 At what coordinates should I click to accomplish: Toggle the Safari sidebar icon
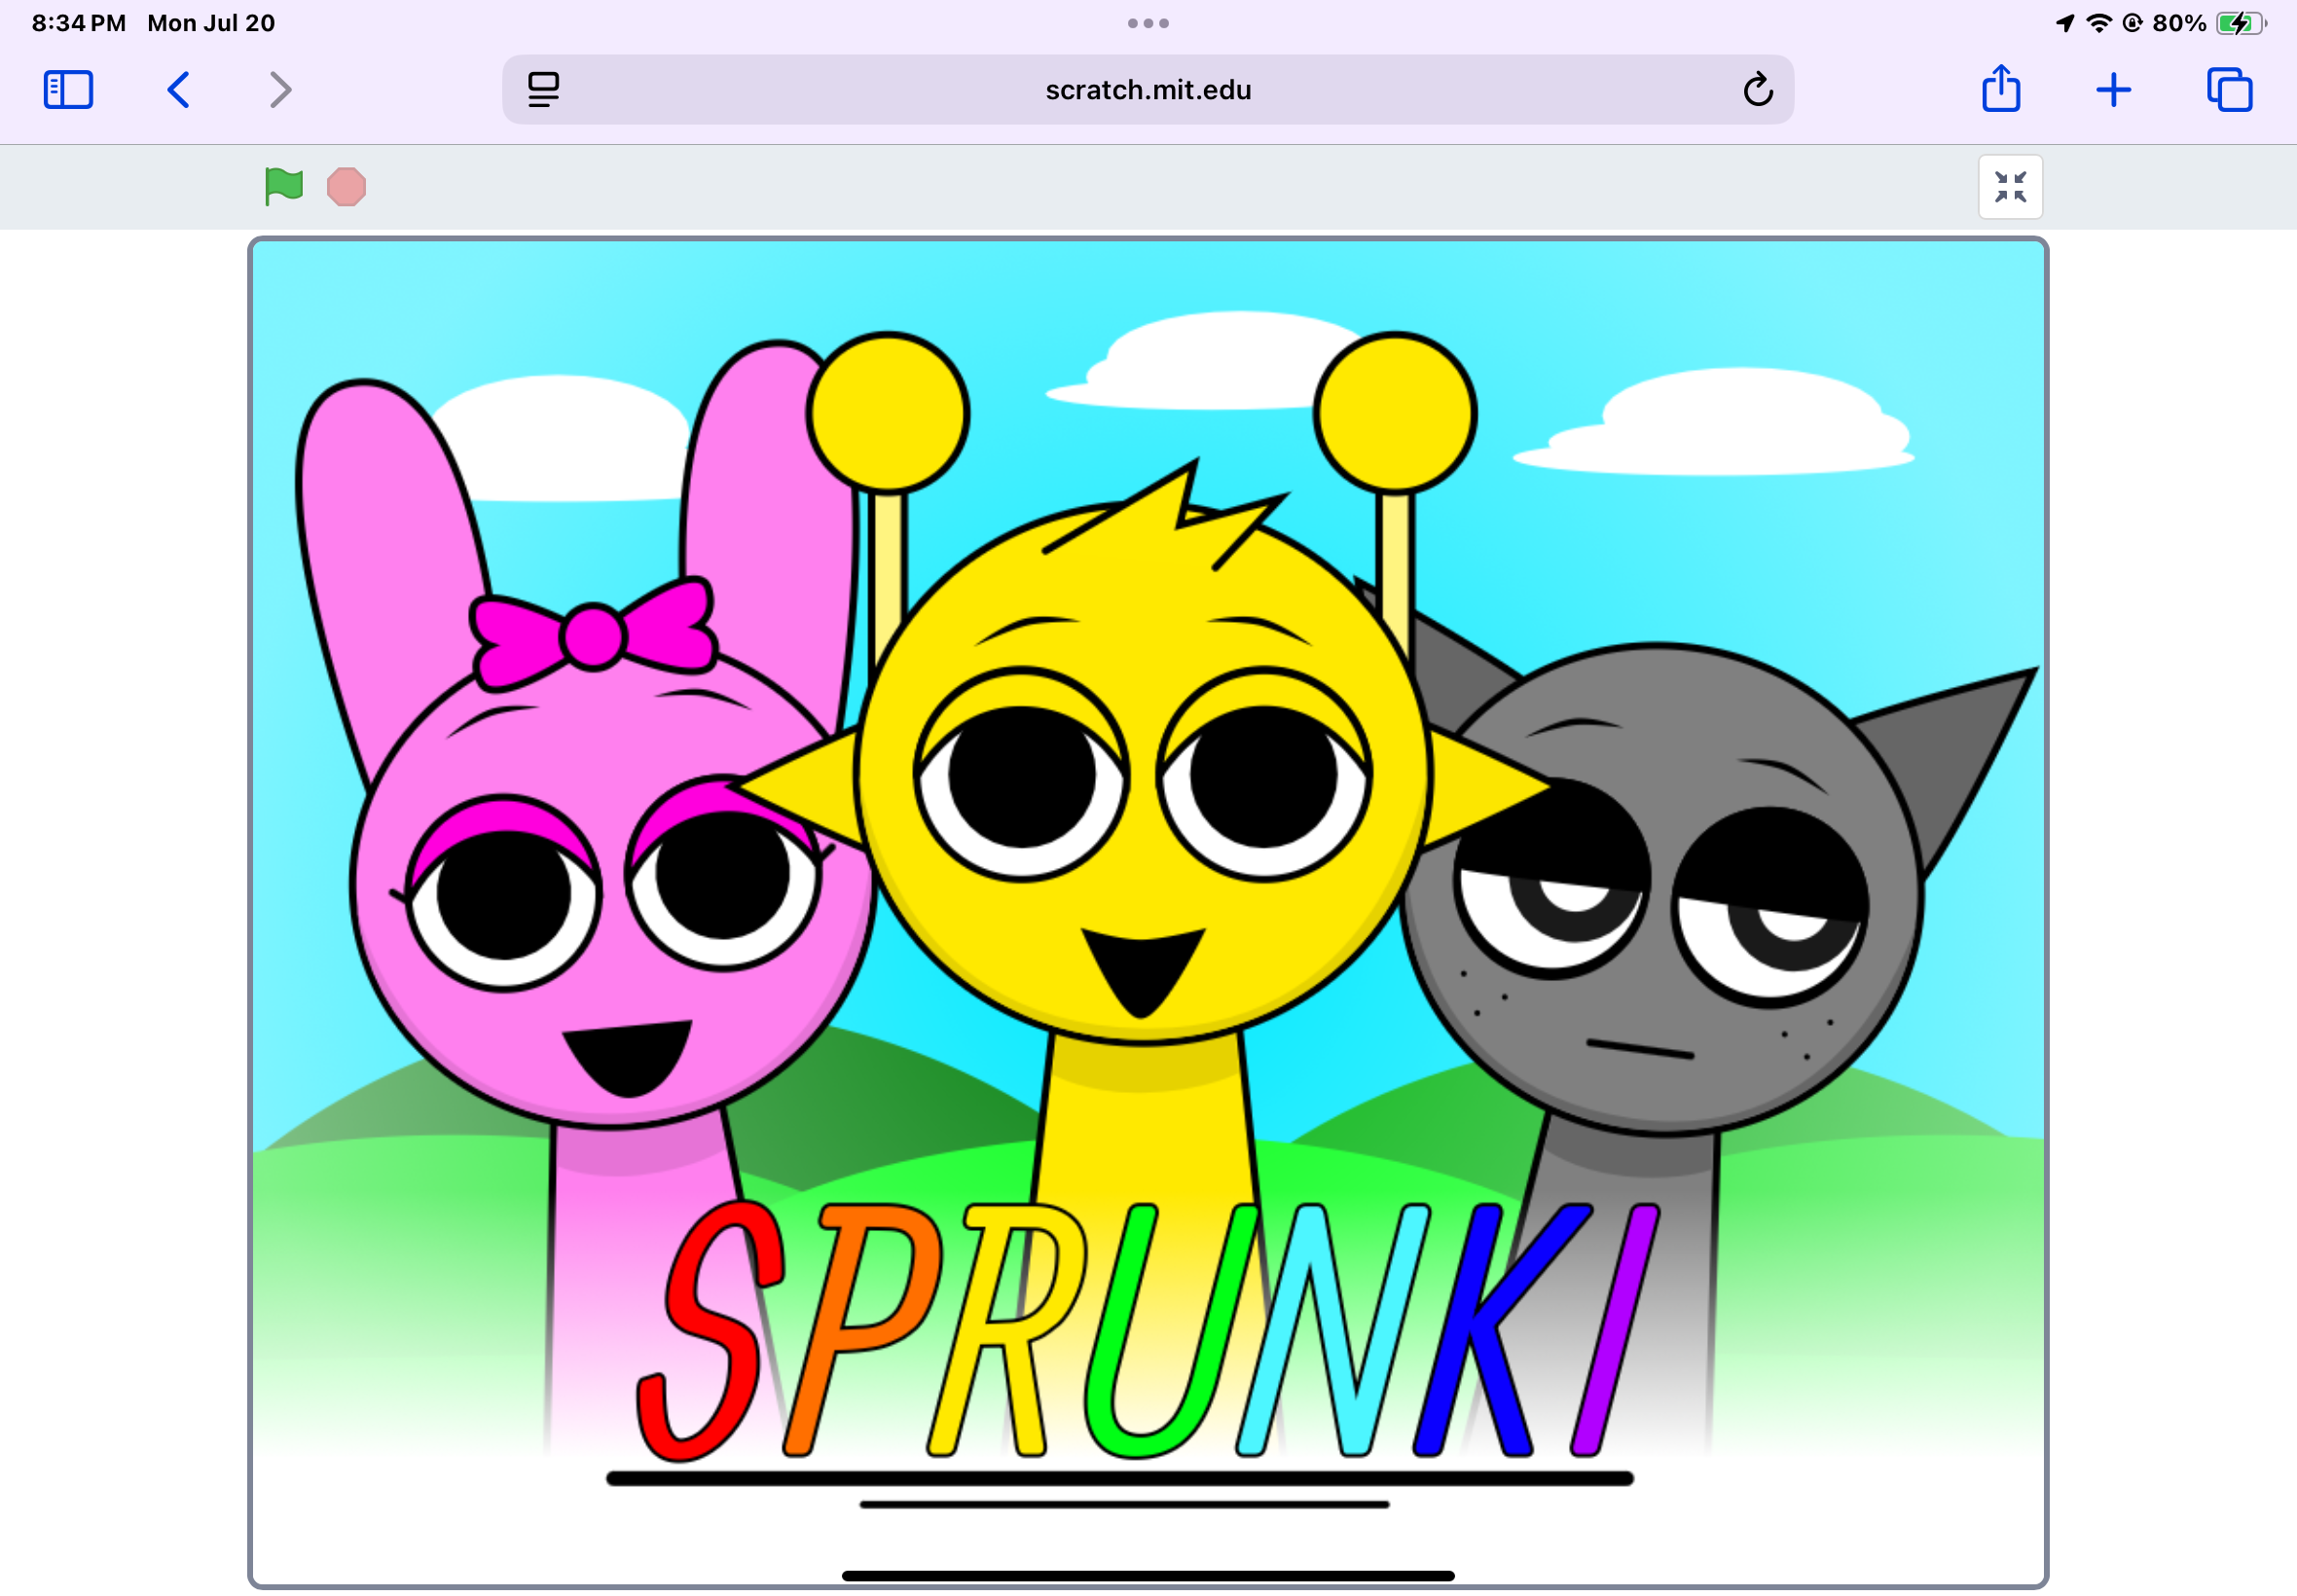click(68, 90)
